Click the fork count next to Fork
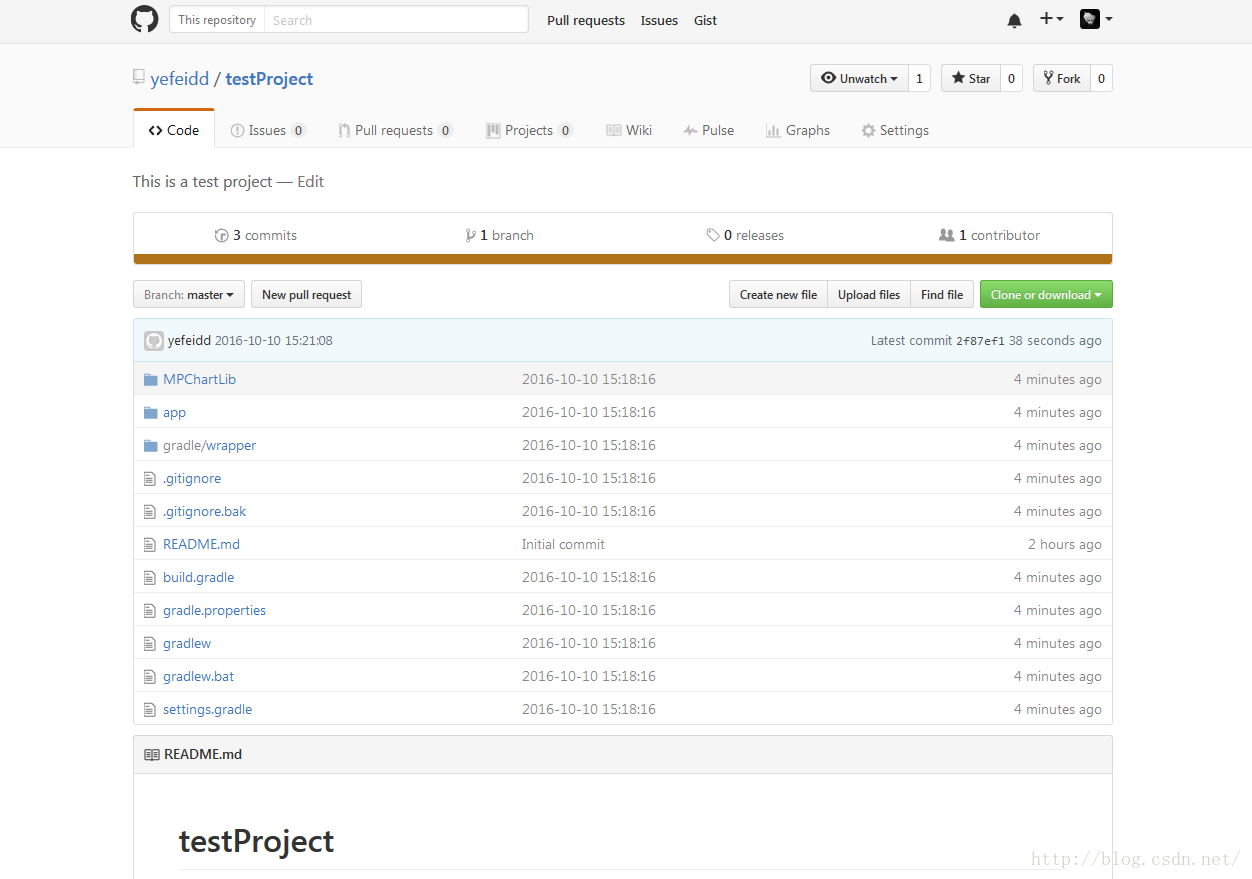 [x=1101, y=78]
